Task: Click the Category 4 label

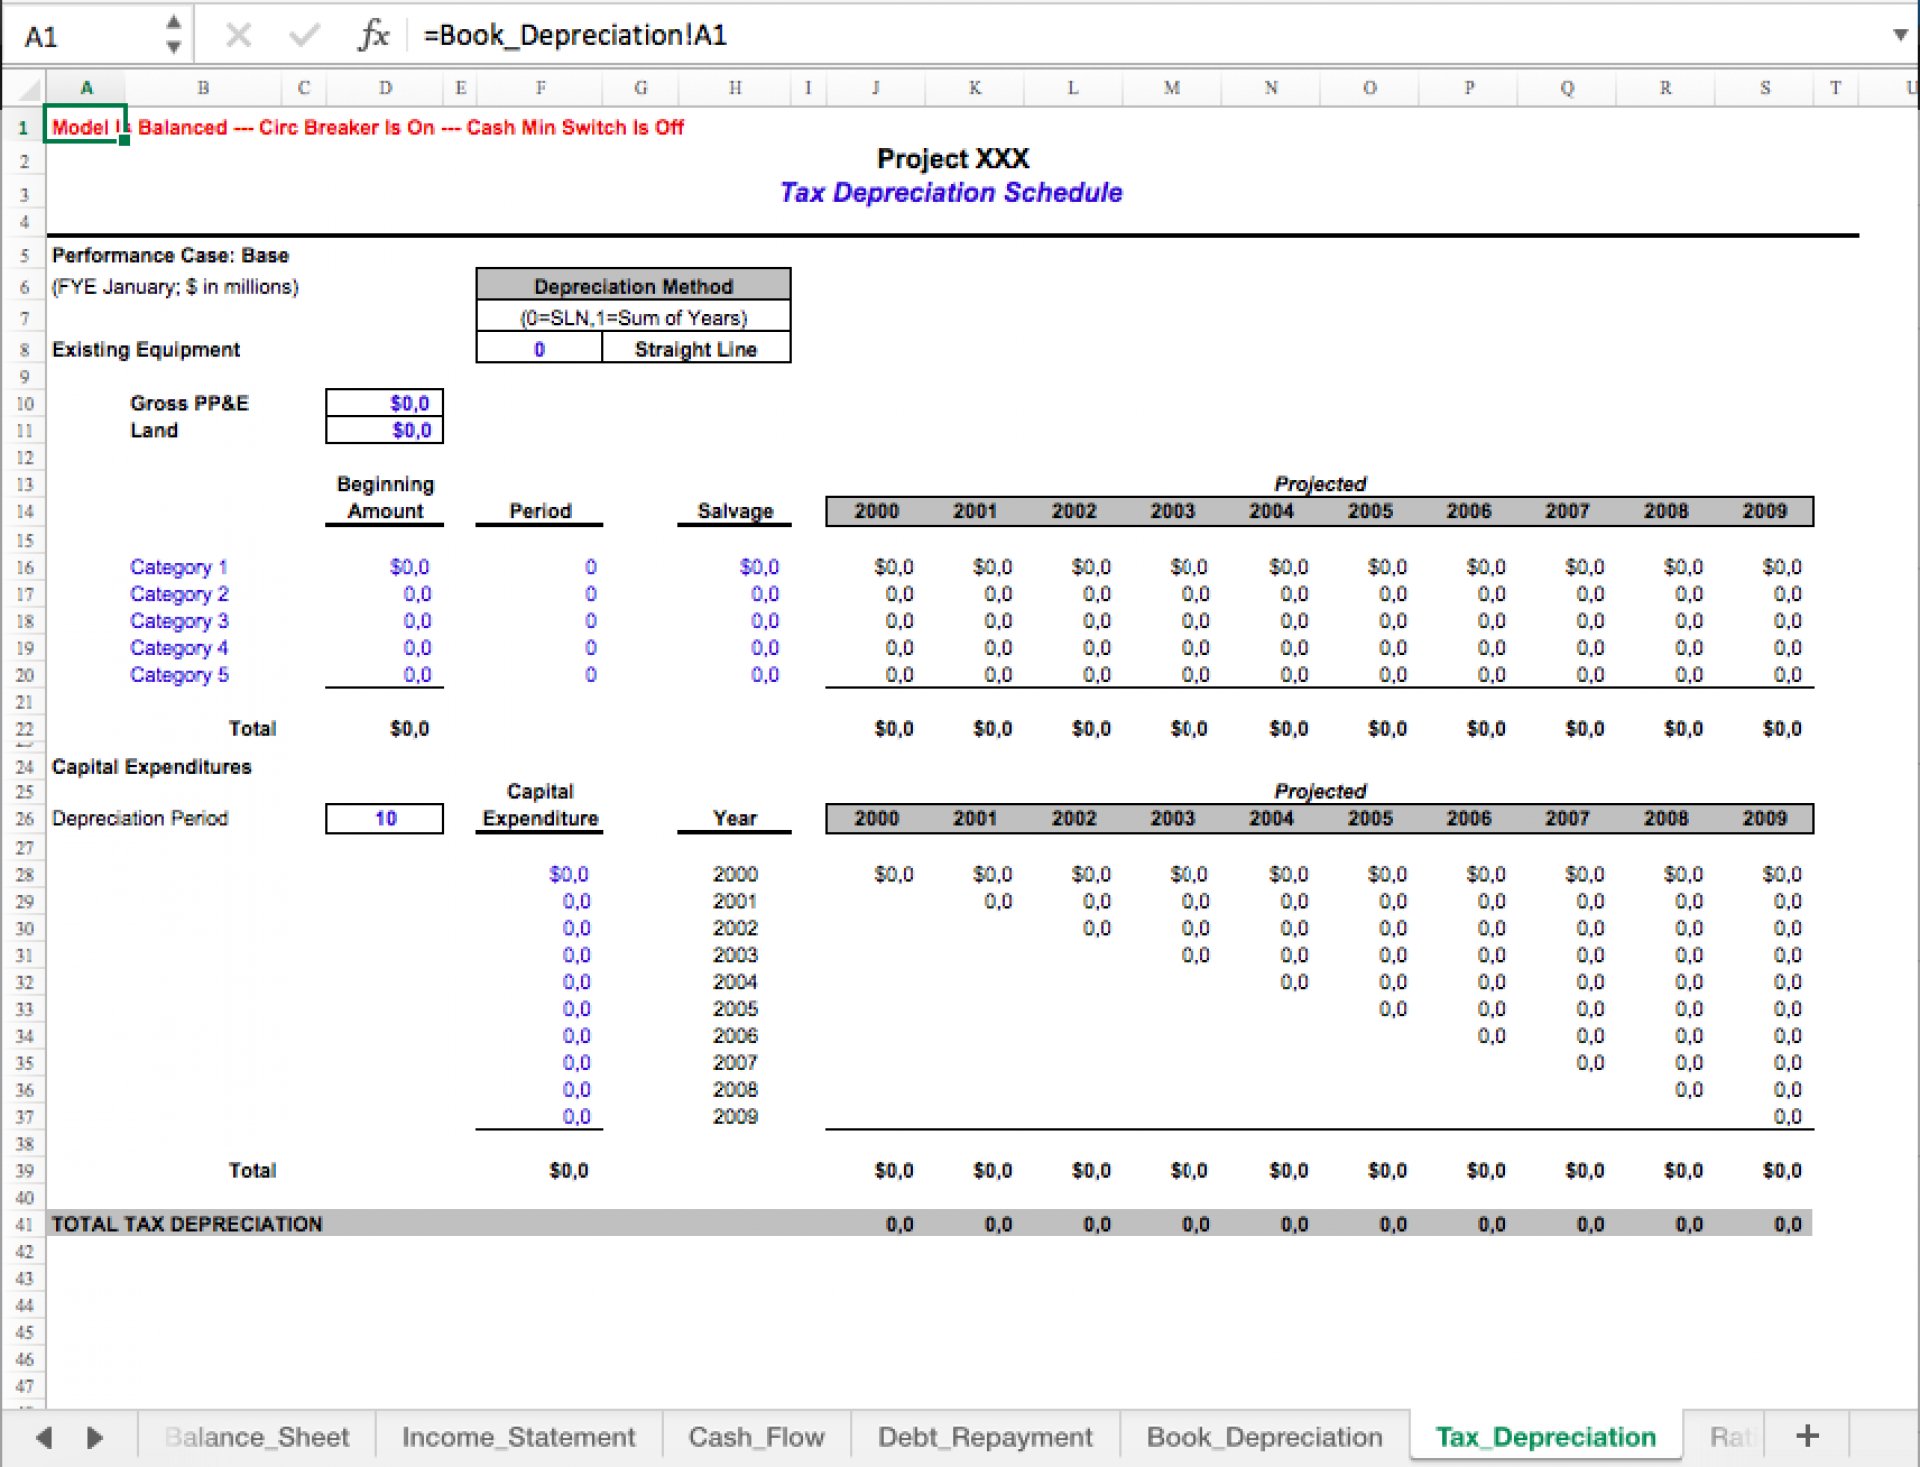Action: click(x=179, y=648)
